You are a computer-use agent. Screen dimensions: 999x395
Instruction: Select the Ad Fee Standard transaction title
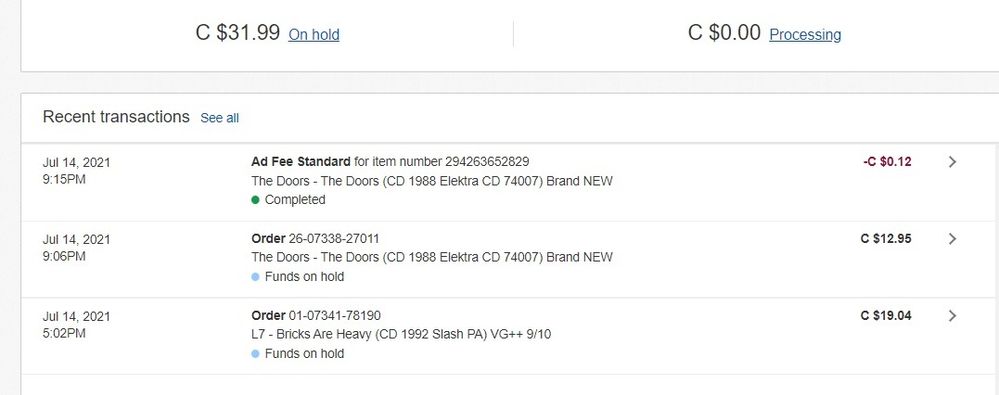[x=301, y=162]
